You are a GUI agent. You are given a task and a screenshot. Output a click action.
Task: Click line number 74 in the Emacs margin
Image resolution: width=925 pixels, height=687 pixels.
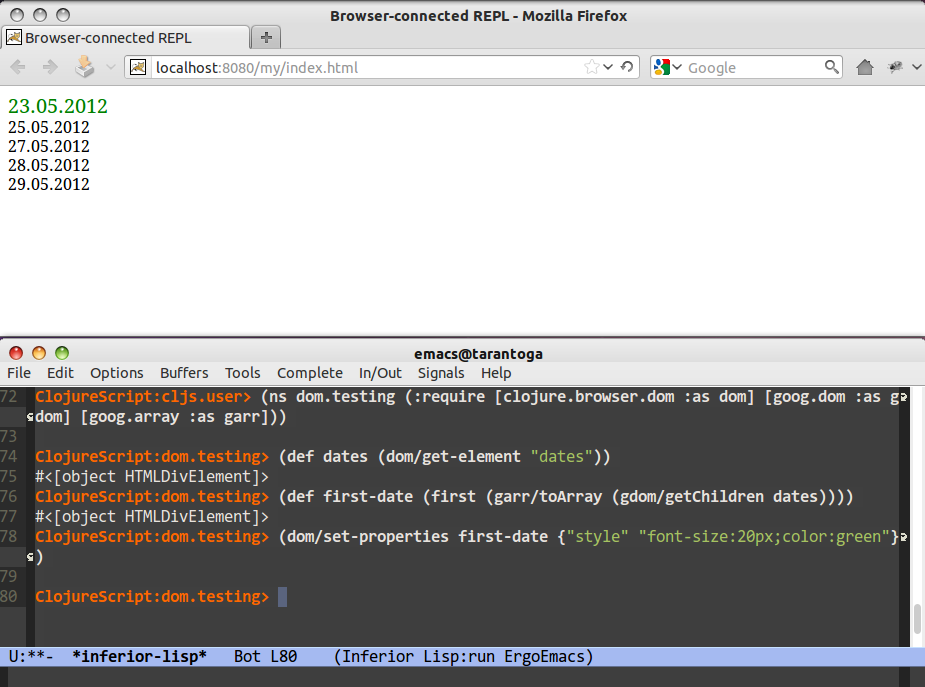point(9,456)
